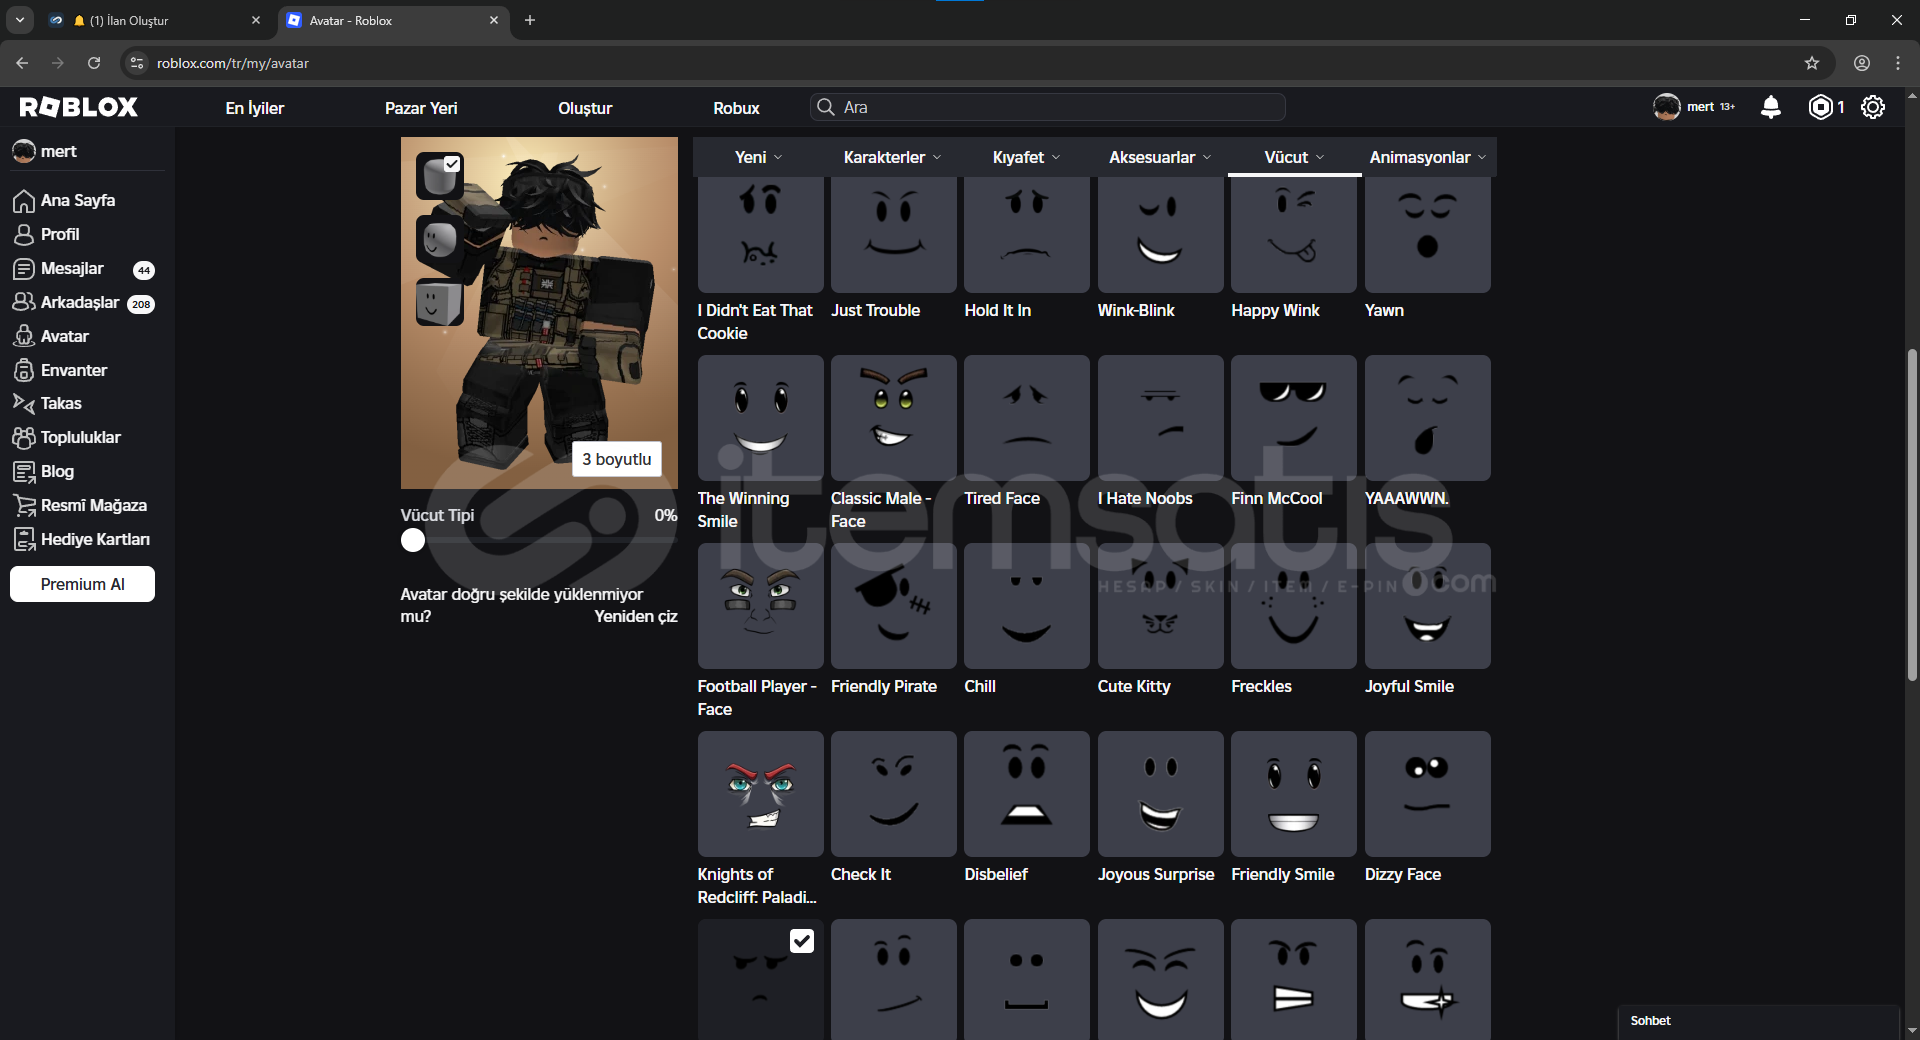Click Yeniden çiz link
Screen dimensions: 1920x1040
click(x=636, y=616)
